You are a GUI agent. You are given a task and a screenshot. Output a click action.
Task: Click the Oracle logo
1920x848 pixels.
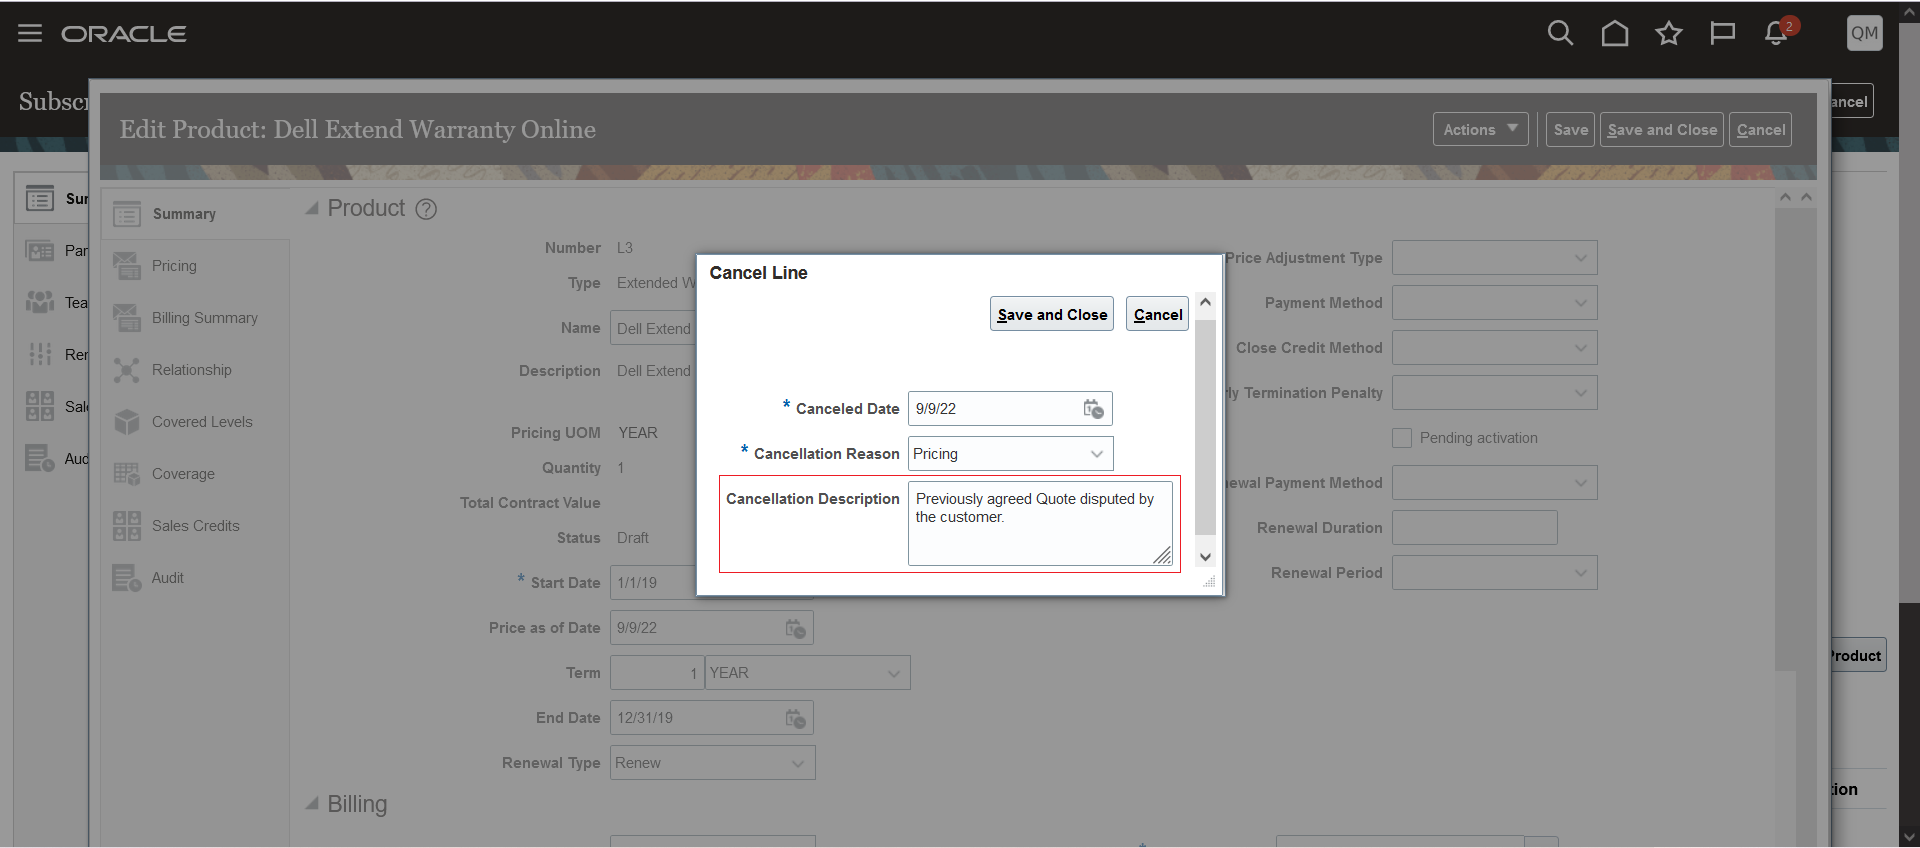[x=124, y=34]
